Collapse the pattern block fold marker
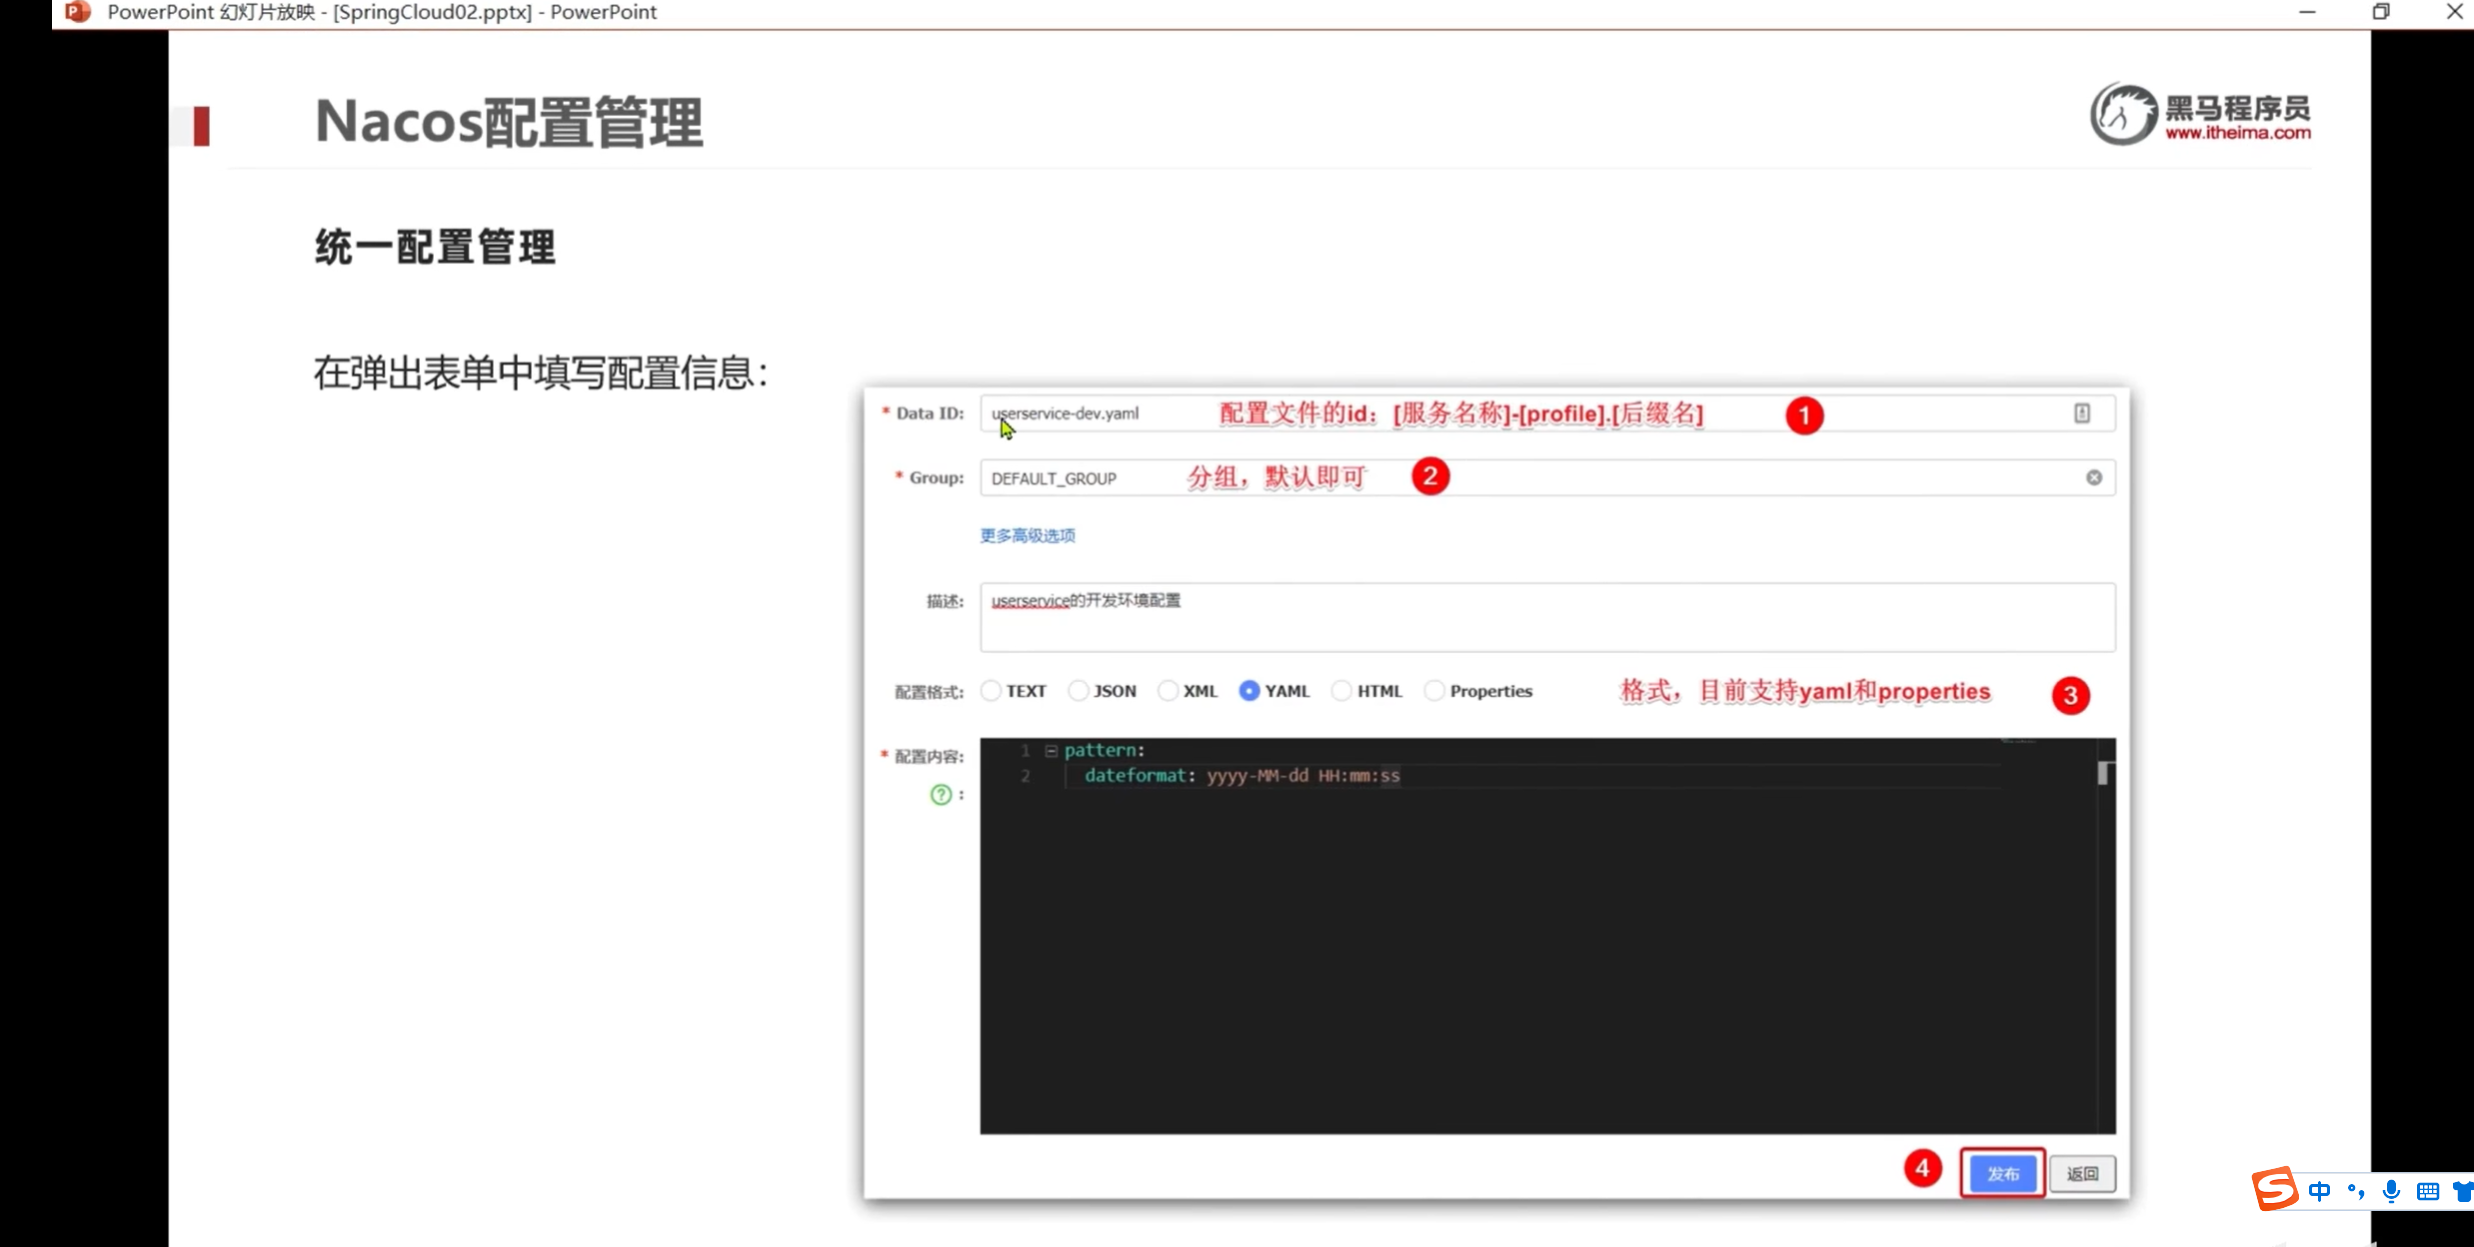Viewport: 2474px width, 1247px height. 1051,750
